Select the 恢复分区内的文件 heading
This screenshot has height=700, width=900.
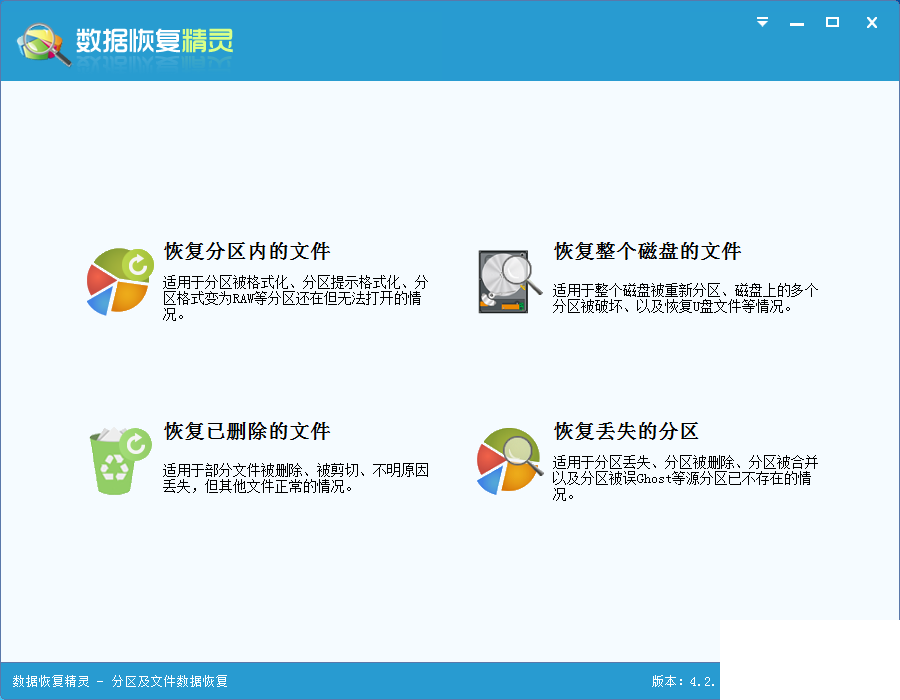(247, 251)
